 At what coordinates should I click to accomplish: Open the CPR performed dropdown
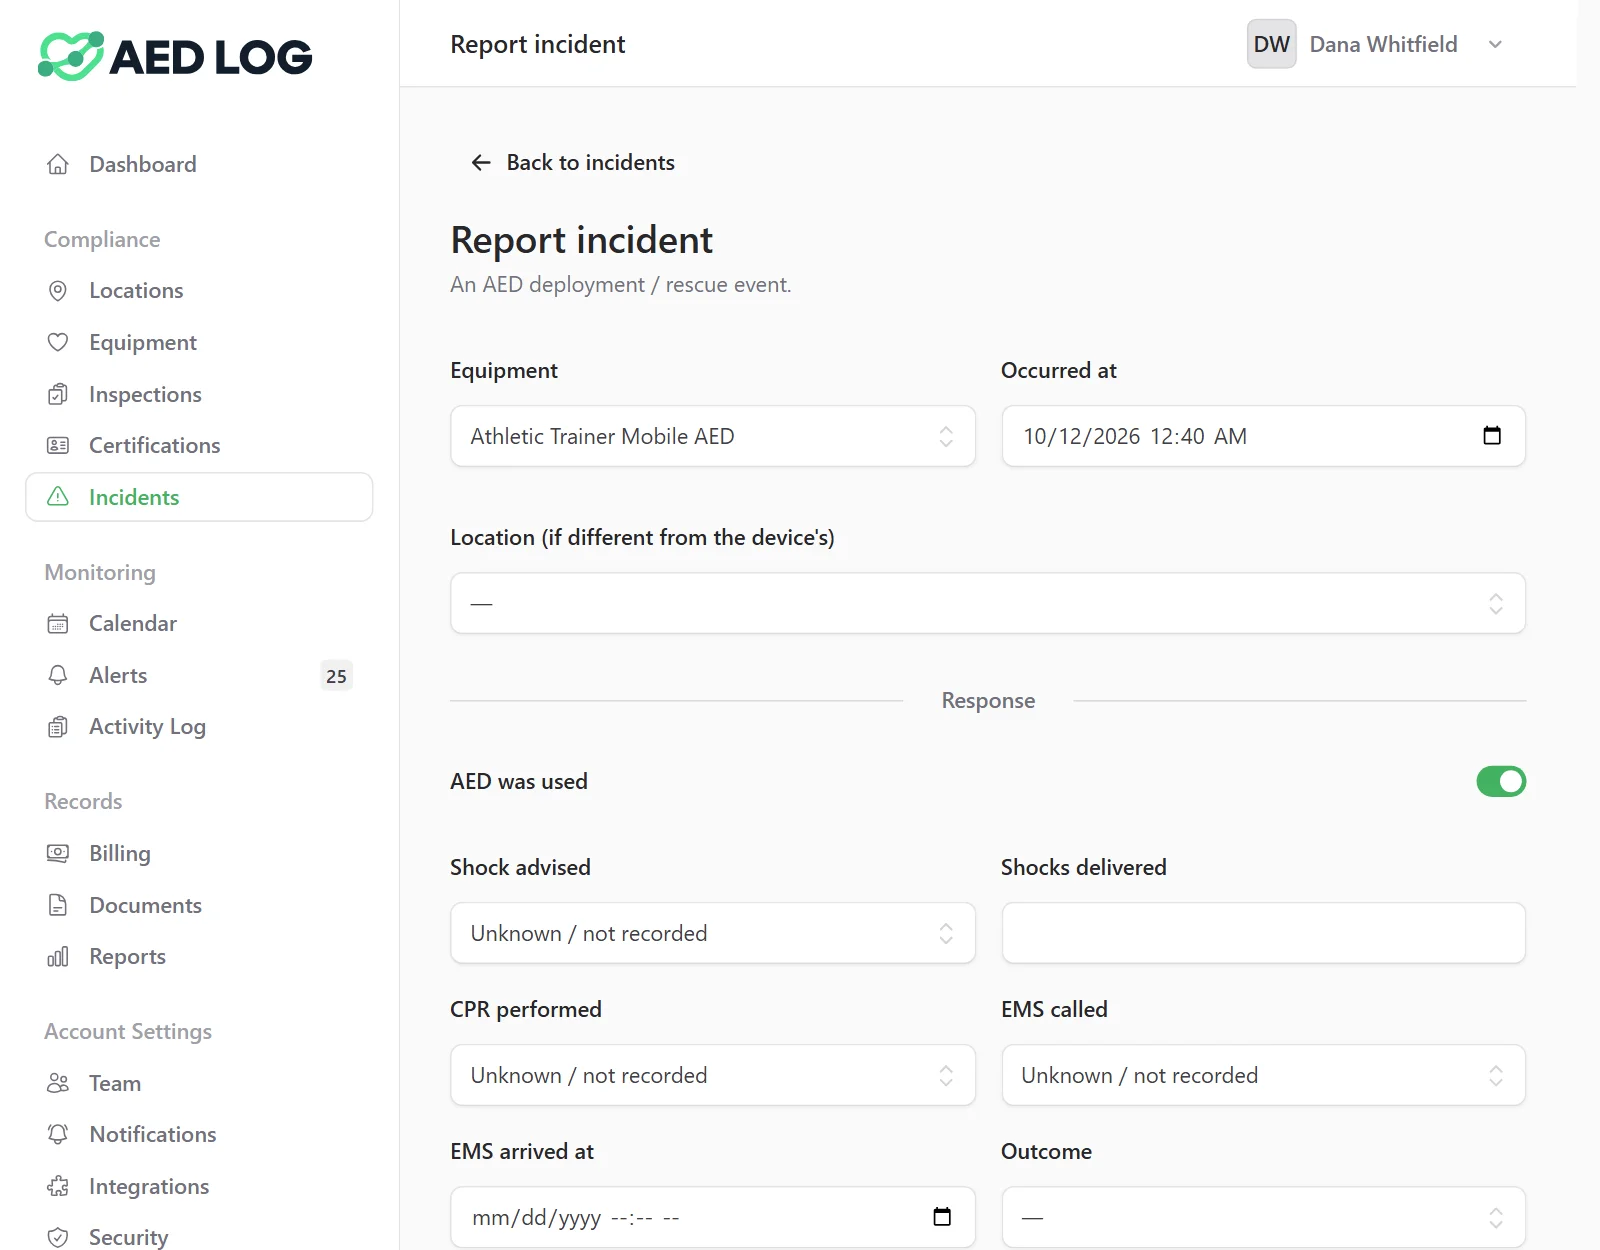tap(713, 1075)
